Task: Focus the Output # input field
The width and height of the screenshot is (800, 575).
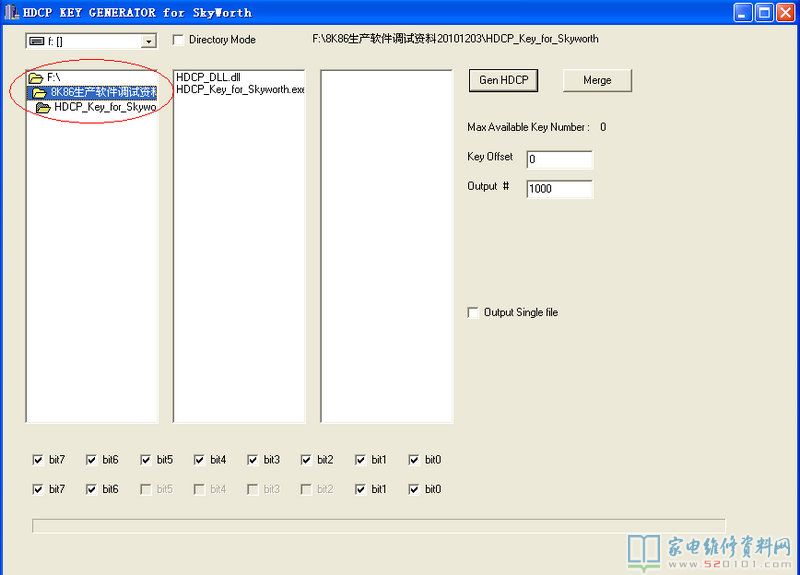Action: (560, 189)
